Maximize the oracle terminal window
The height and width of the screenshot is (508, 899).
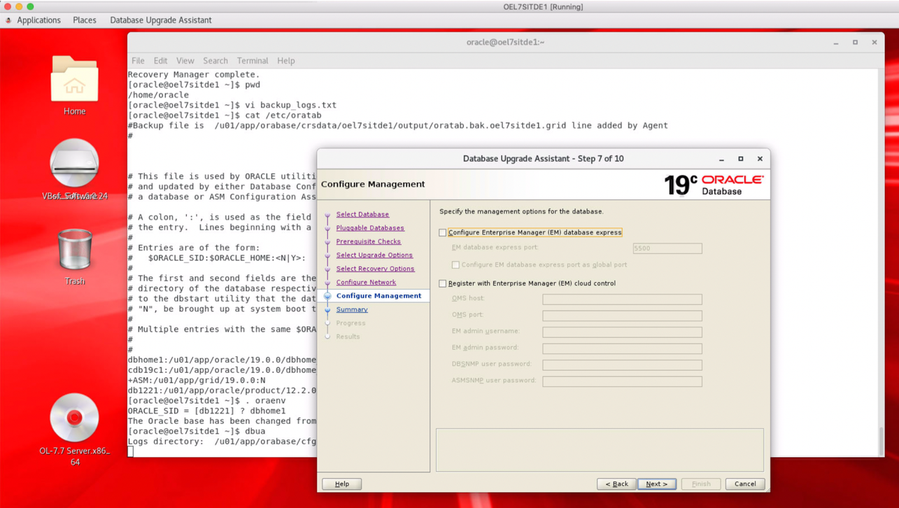click(x=855, y=42)
